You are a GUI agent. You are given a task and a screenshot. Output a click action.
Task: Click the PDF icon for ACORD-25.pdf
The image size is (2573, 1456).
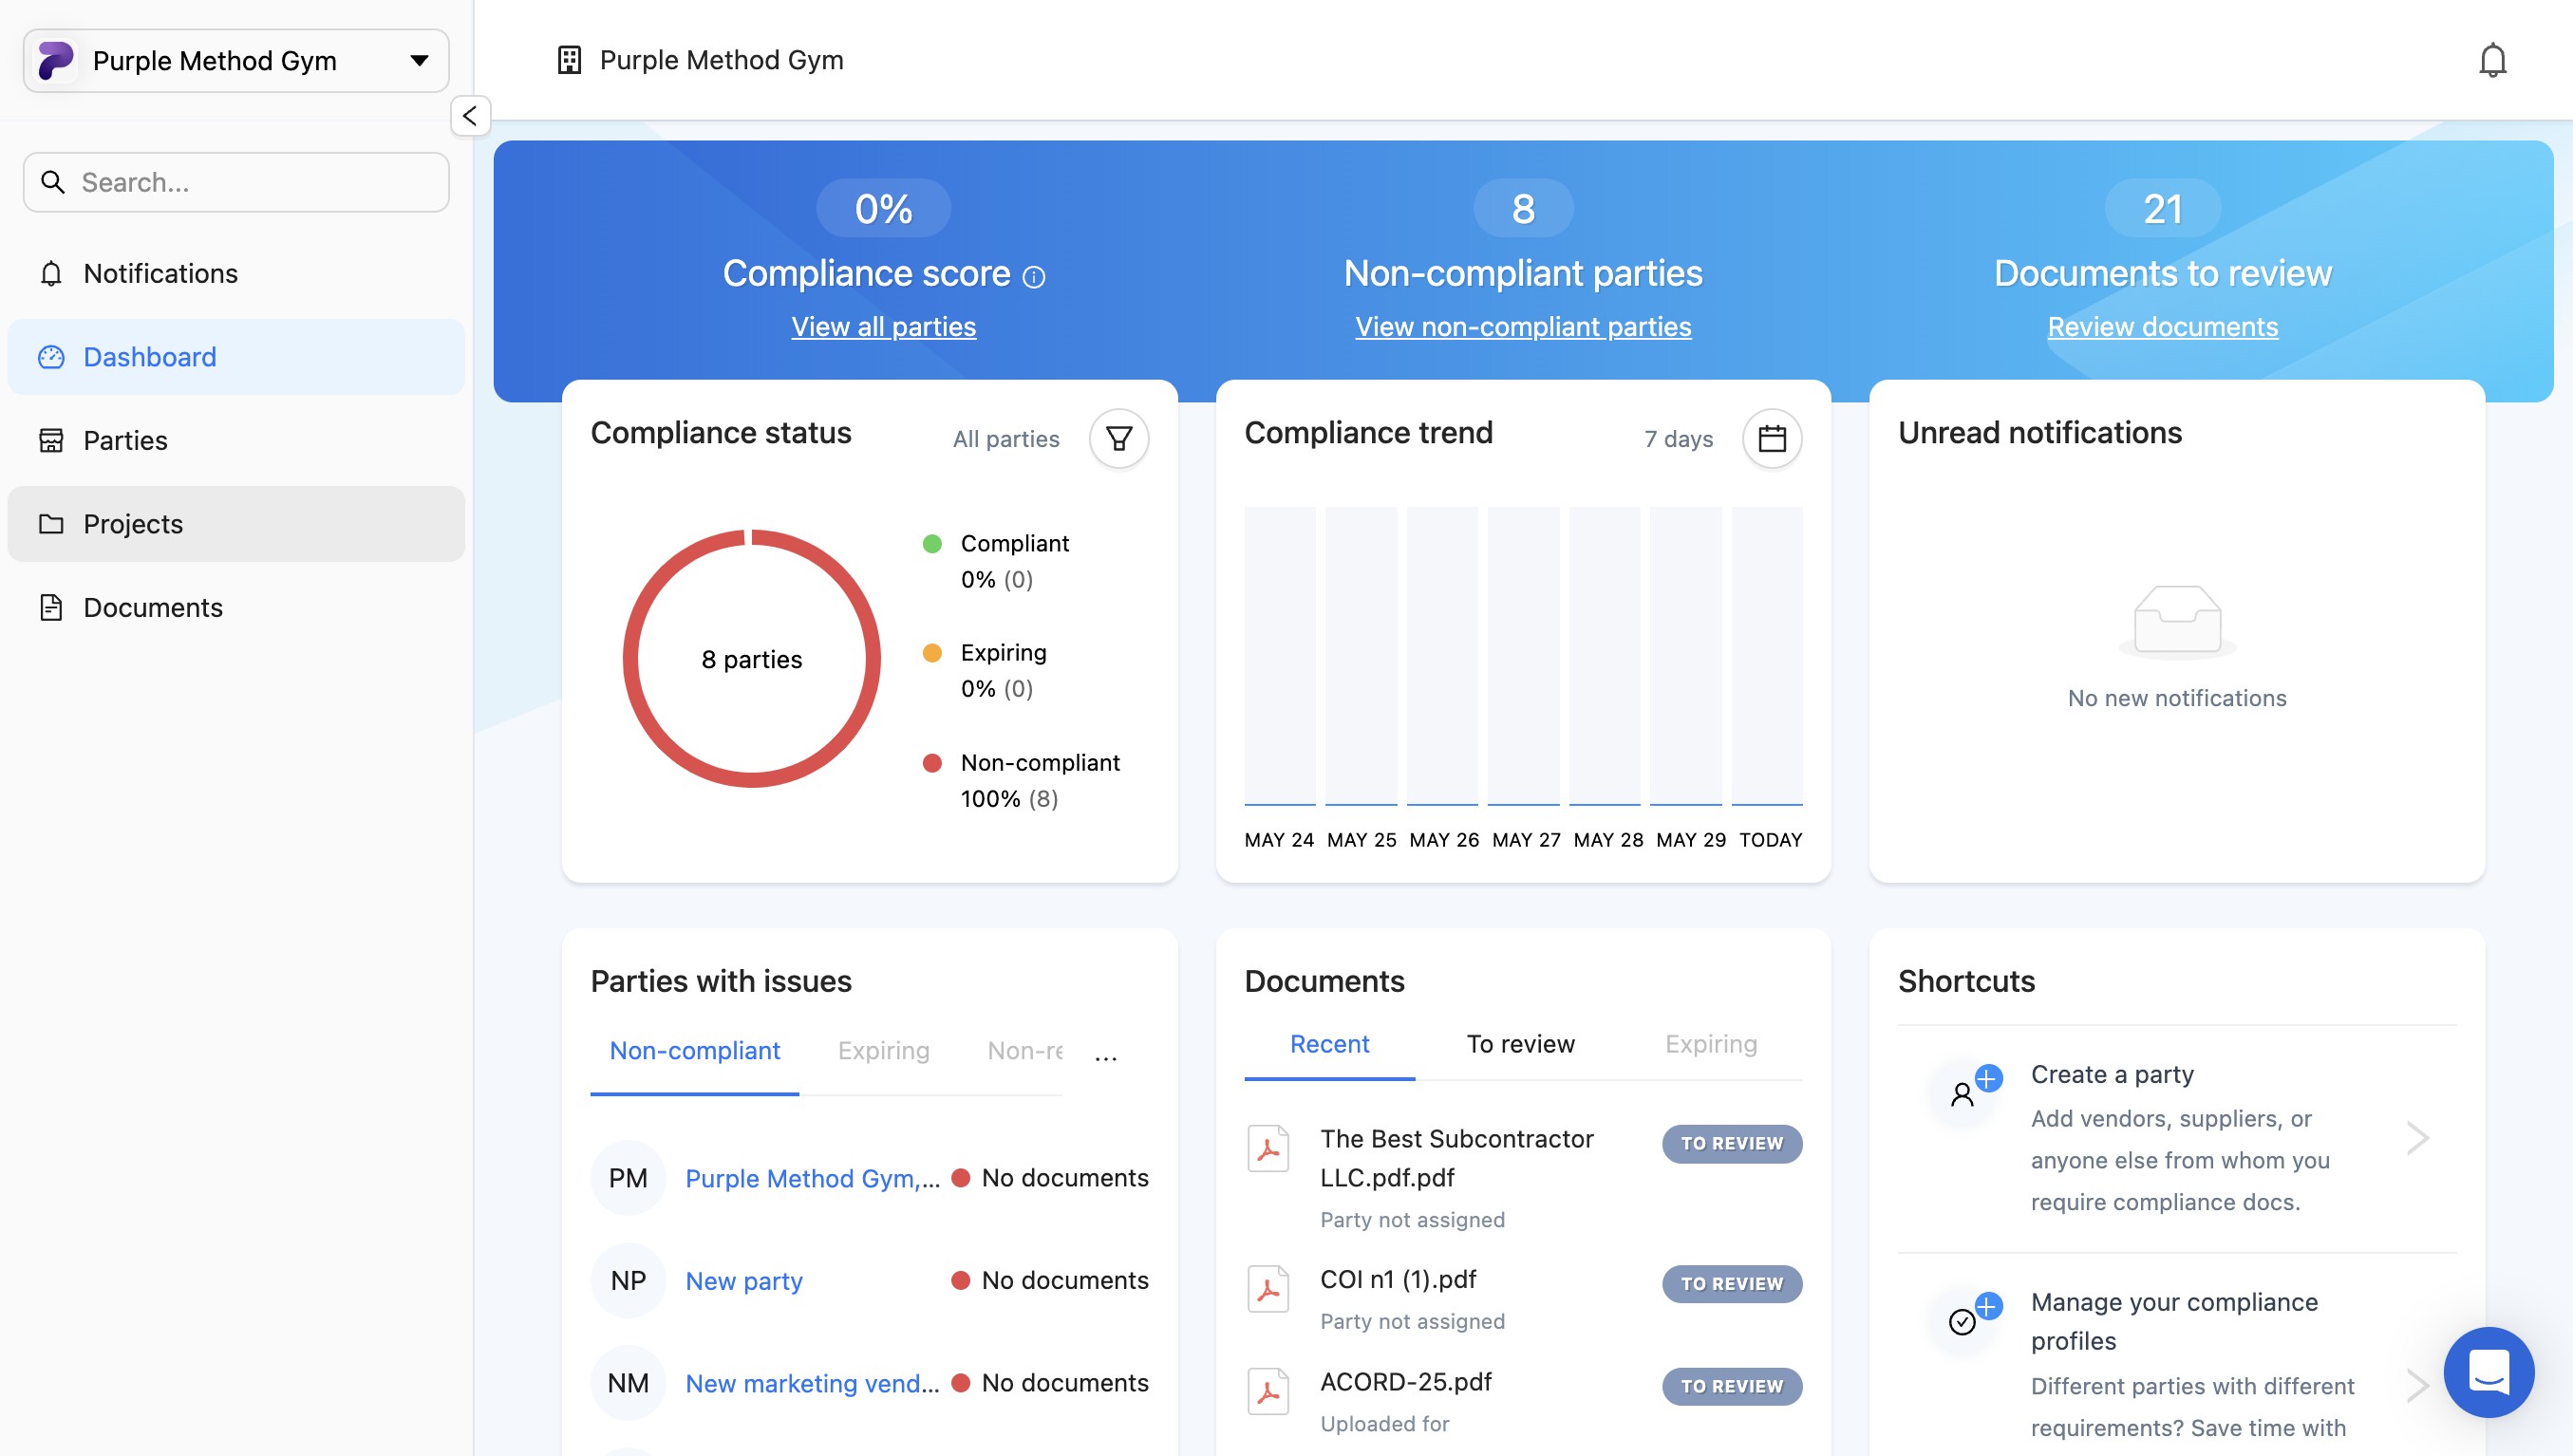[1267, 1391]
